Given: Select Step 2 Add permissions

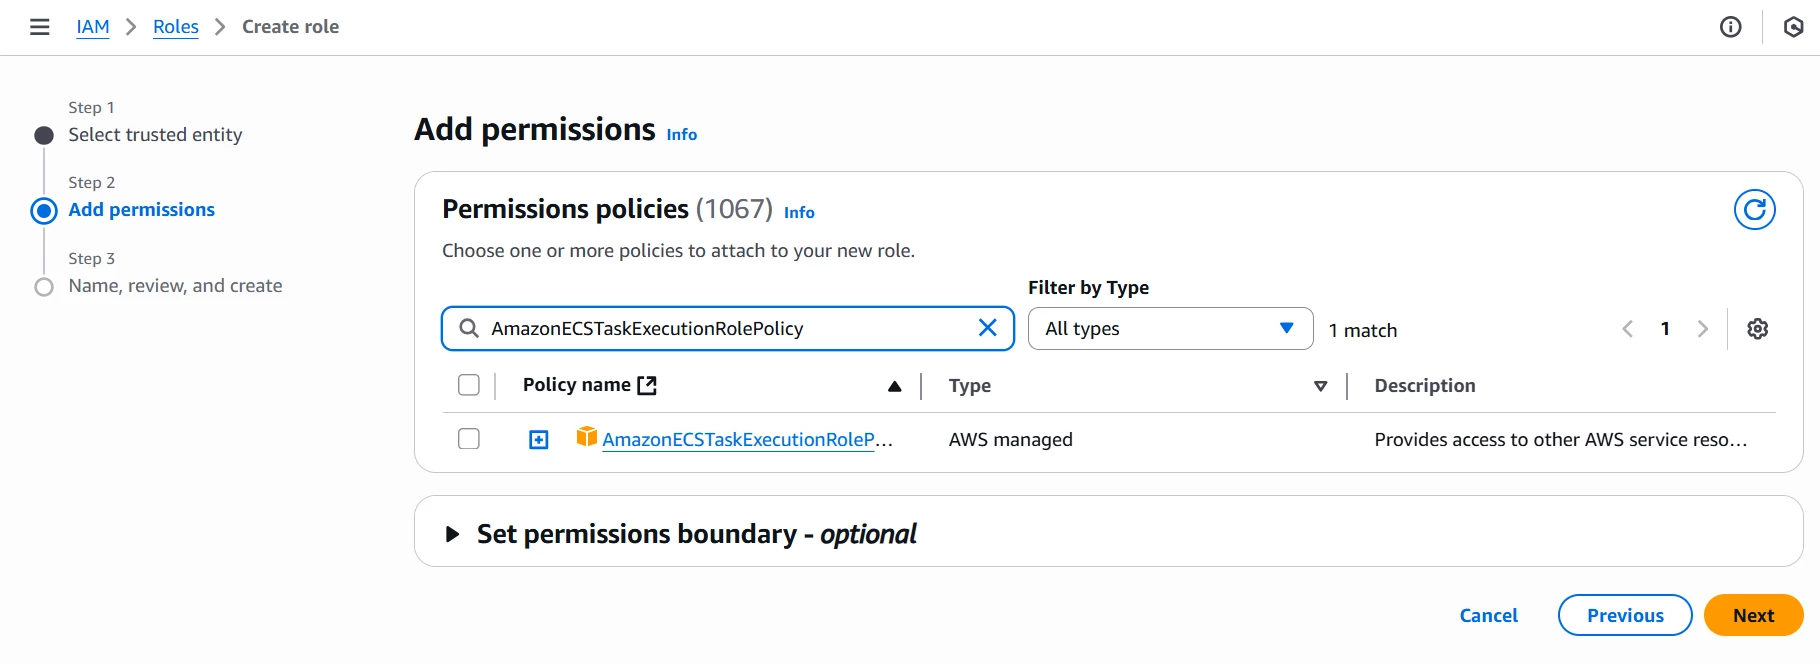Looking at the screenshot, I should coord(141,210).
